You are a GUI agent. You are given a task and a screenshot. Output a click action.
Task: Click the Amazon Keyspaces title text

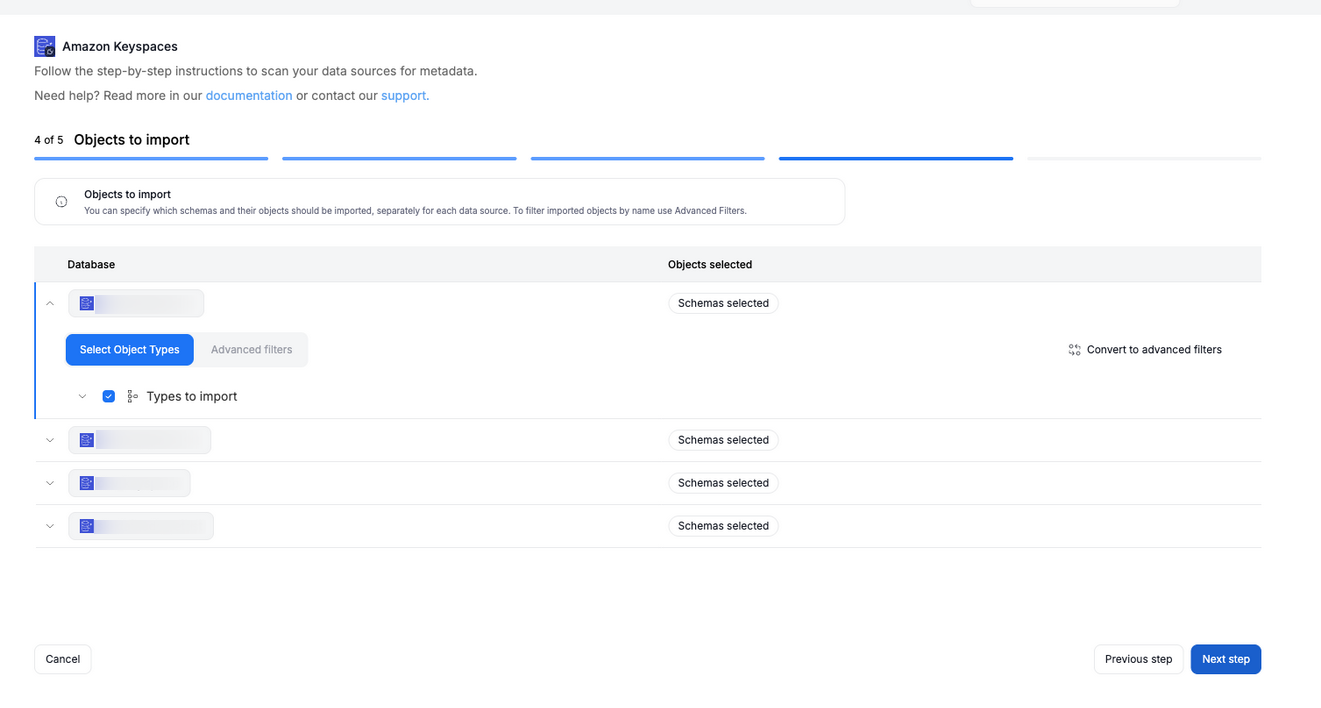point(120,47)
